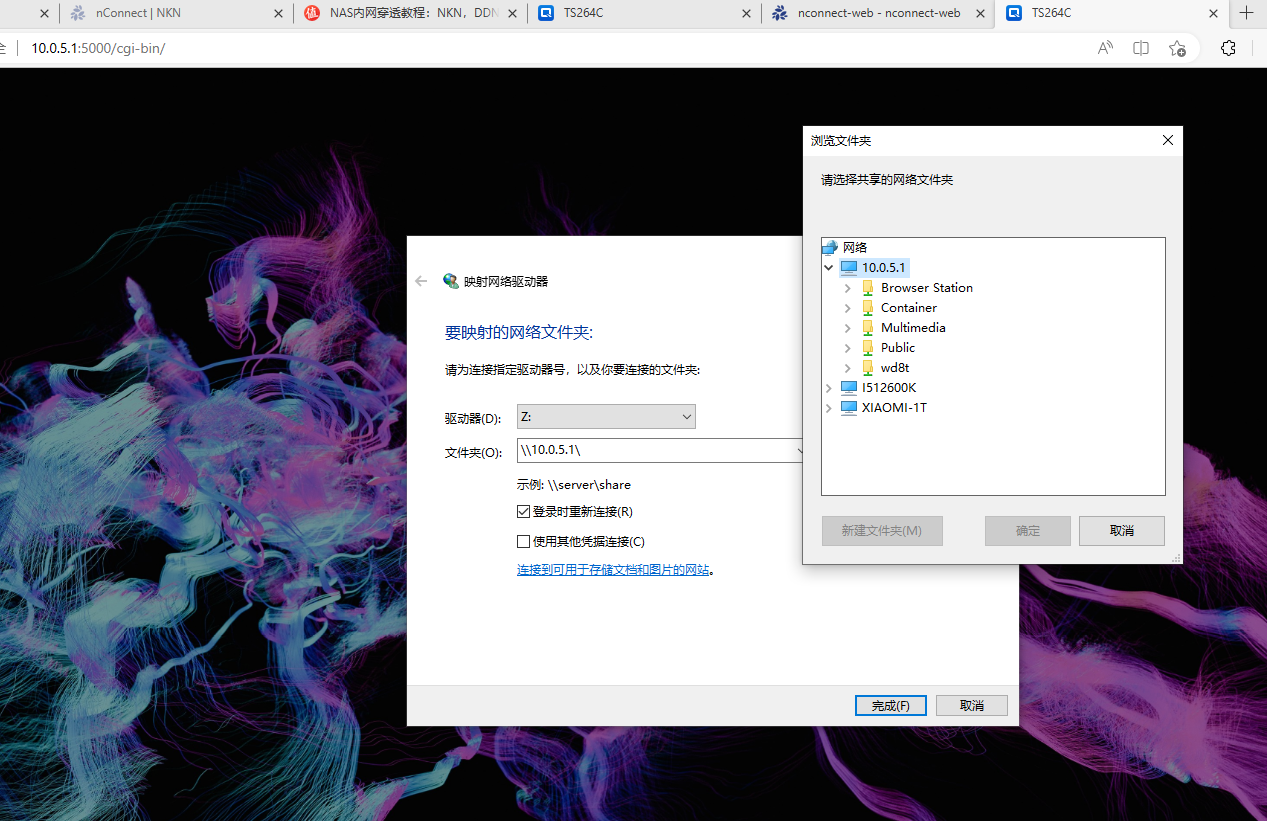
Task: Click the Multimedia folder icon
Action: pos(866,327)
